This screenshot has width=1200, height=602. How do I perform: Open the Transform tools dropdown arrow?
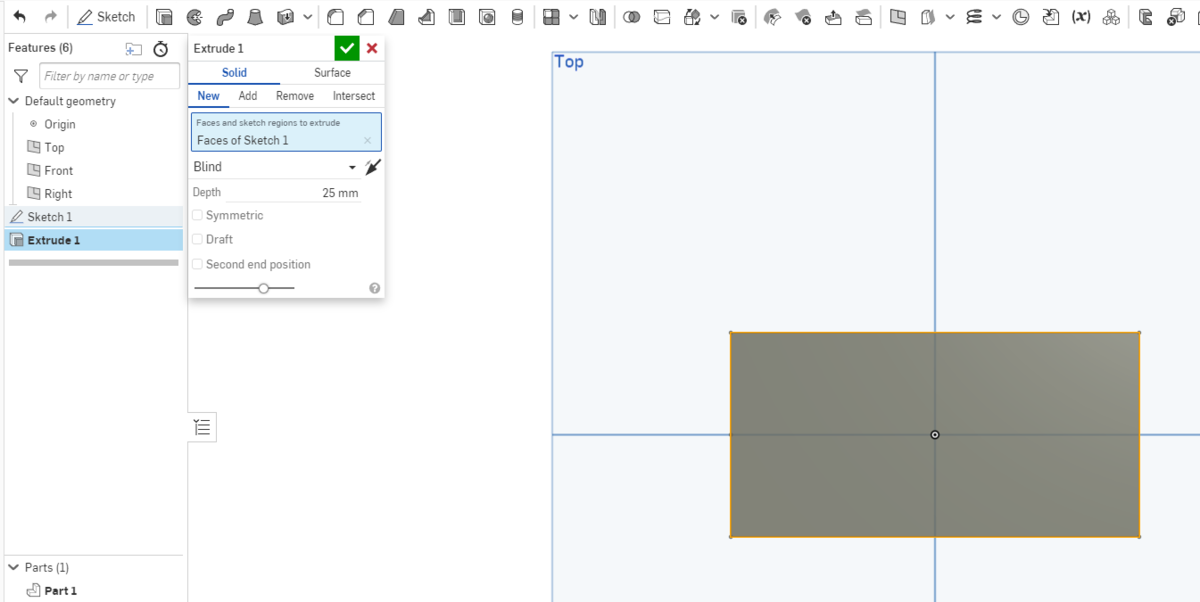[x=714, y=16]
